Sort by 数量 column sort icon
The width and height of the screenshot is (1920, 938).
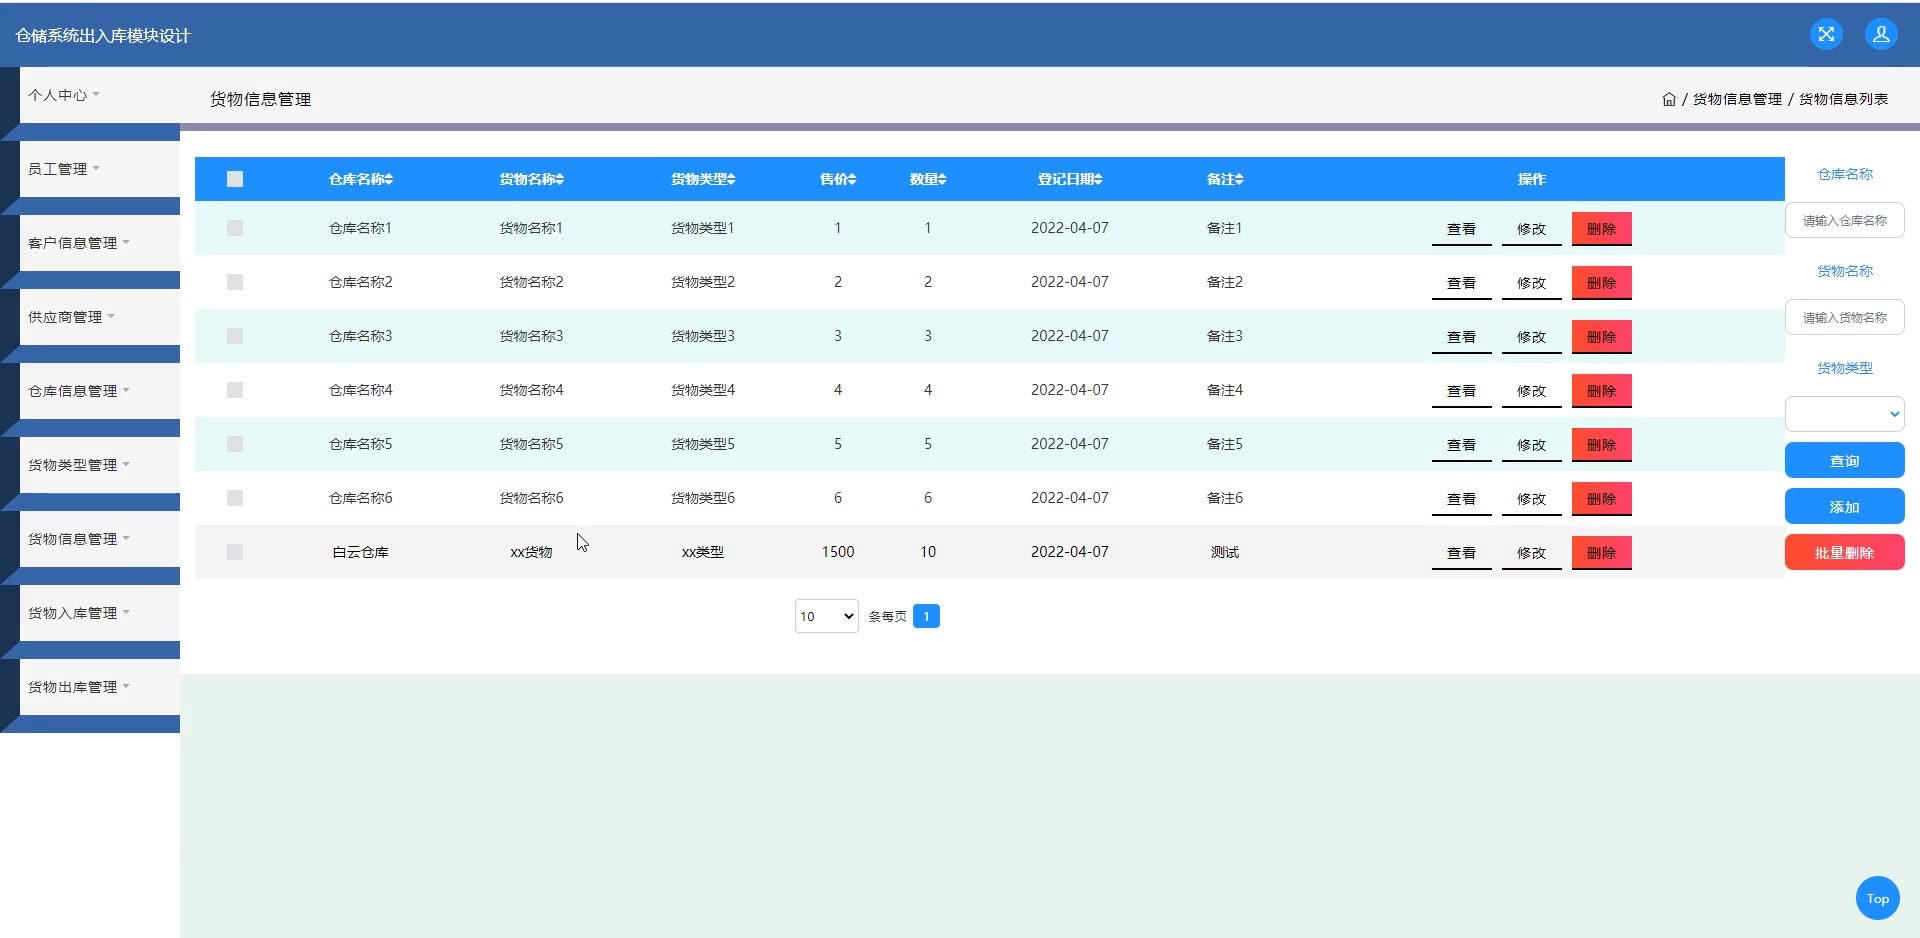[942, 179]
